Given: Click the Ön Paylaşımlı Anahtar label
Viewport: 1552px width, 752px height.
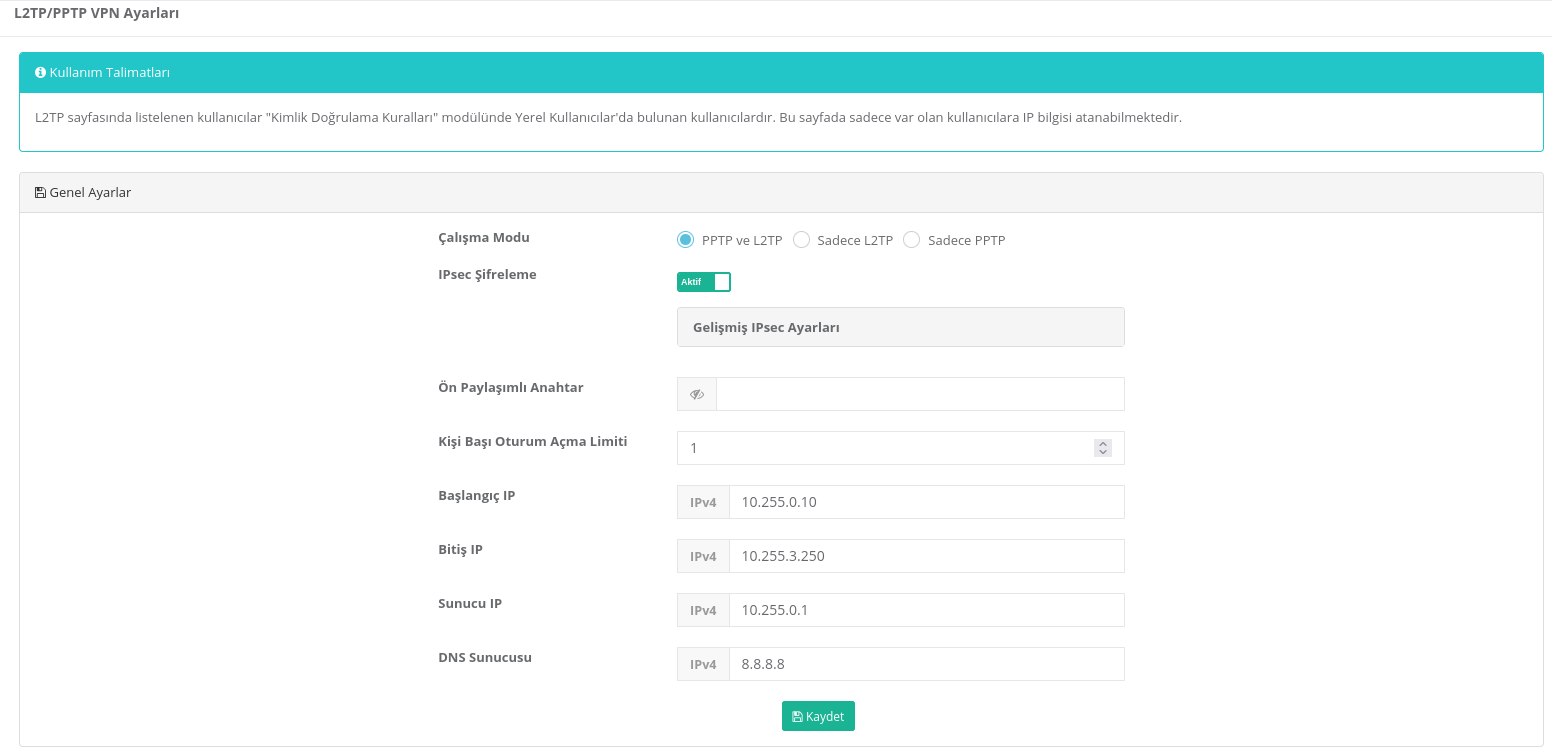Looking at the screenshot, I should pos(511,387).
